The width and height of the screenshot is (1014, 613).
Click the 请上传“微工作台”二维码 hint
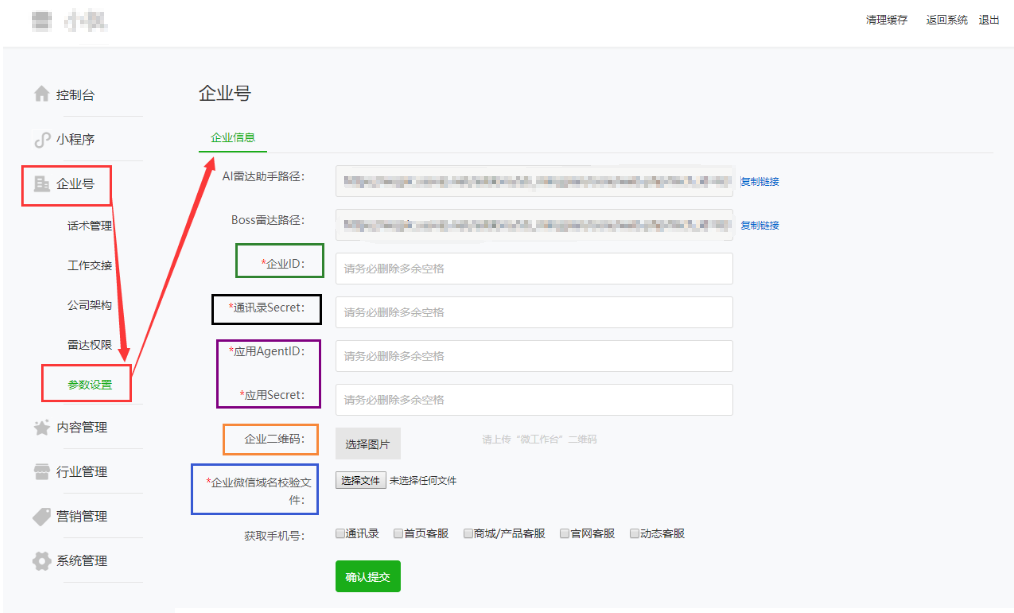[539, 440]
